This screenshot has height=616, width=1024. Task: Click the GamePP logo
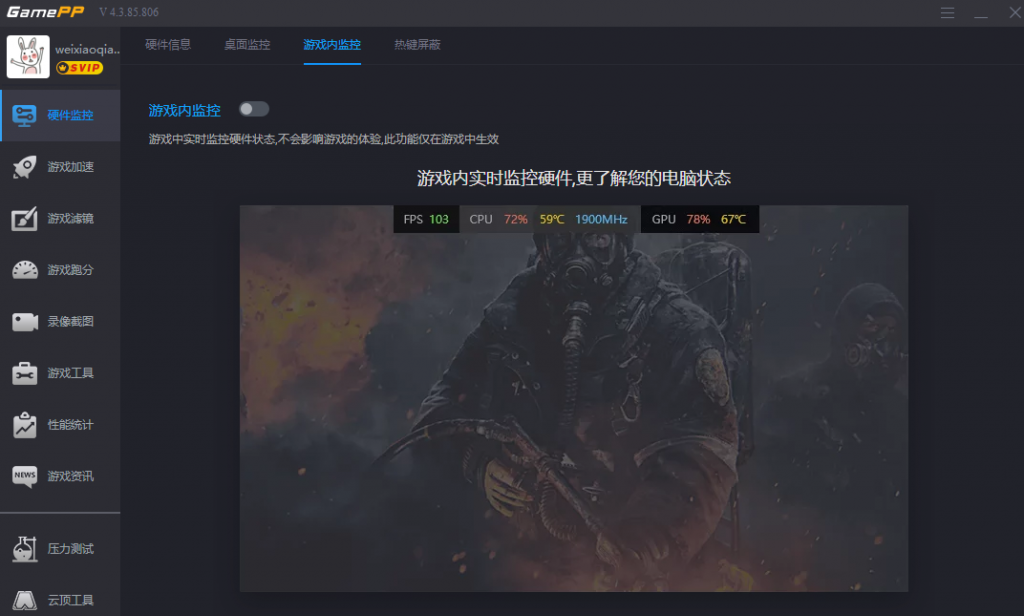[x=45, y=12]
